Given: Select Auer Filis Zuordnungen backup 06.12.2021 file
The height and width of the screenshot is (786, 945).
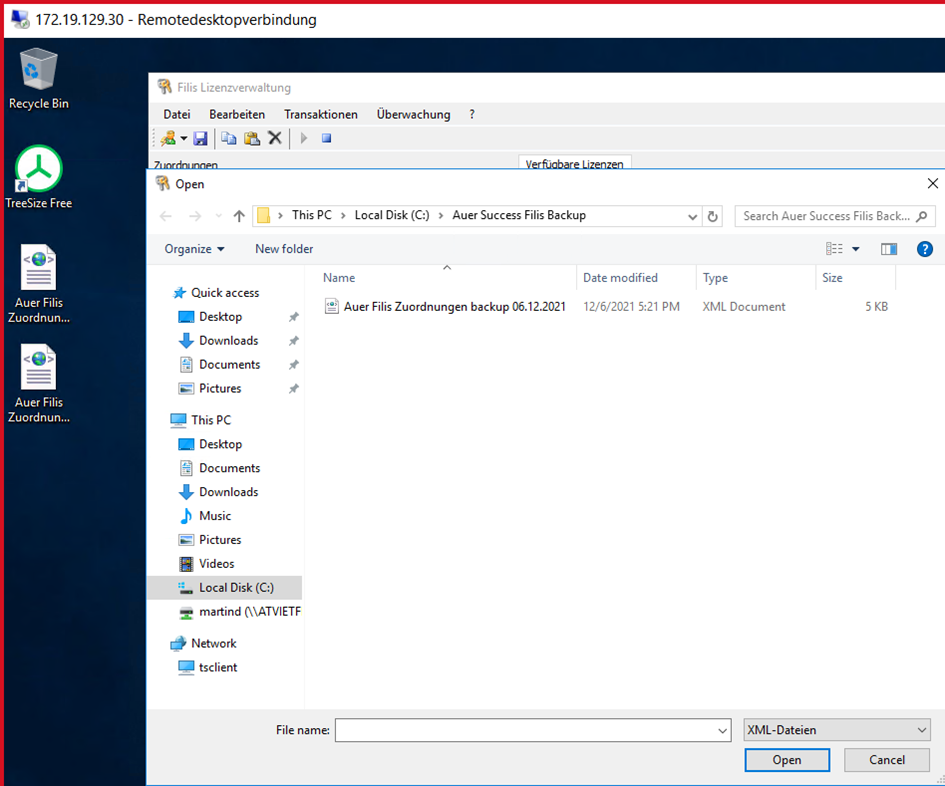Looking at the screenshot, I should (x=454, y=306).
